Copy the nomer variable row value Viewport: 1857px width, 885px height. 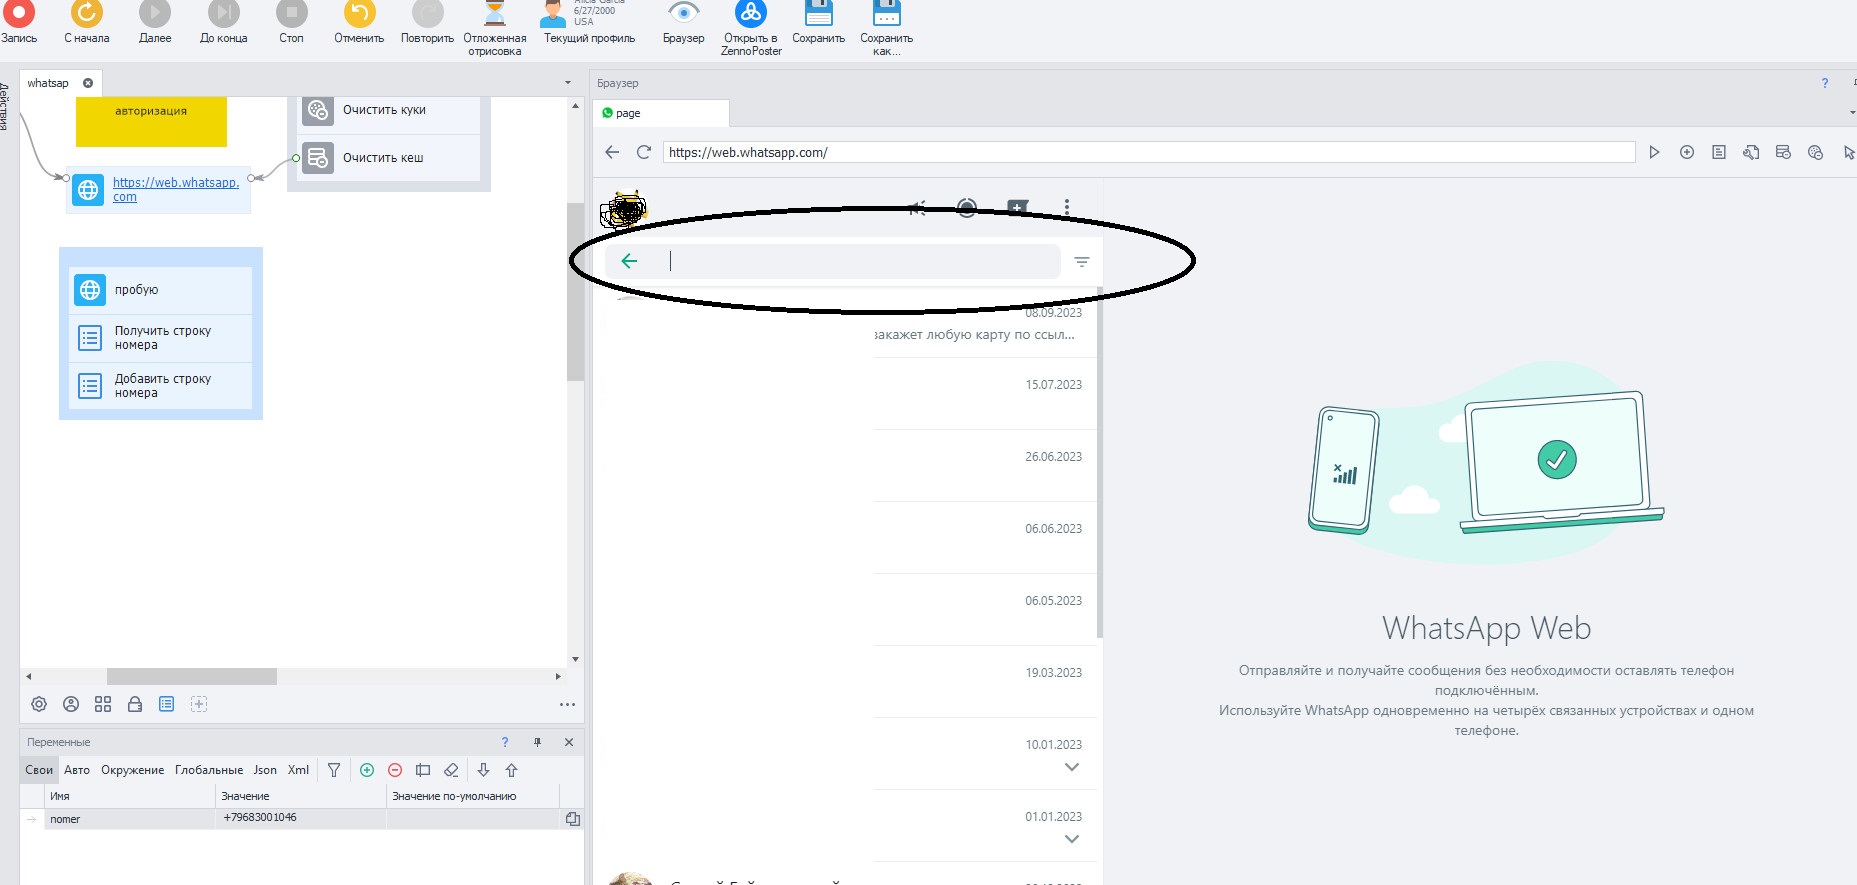point(573,819)
